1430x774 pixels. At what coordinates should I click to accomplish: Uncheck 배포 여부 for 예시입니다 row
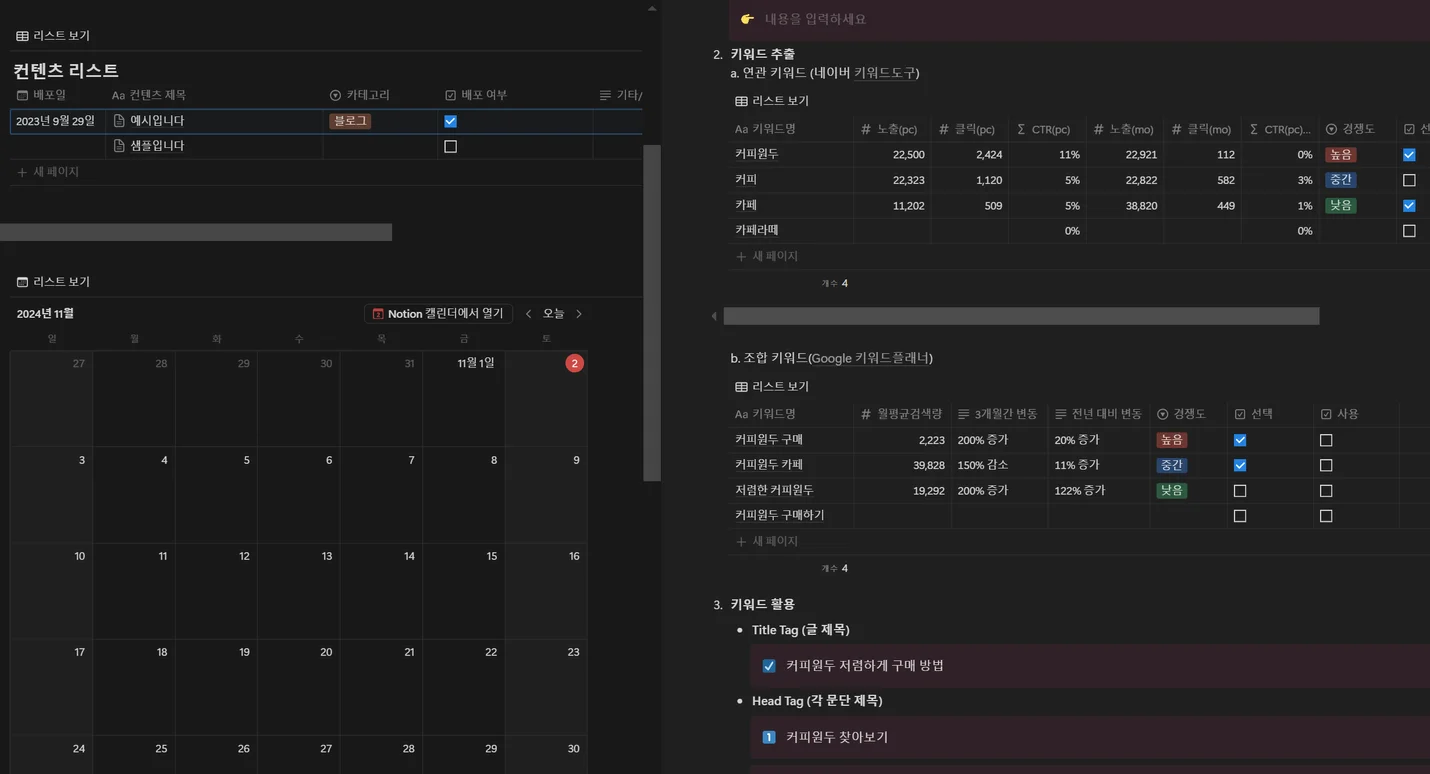click(450, 121)
